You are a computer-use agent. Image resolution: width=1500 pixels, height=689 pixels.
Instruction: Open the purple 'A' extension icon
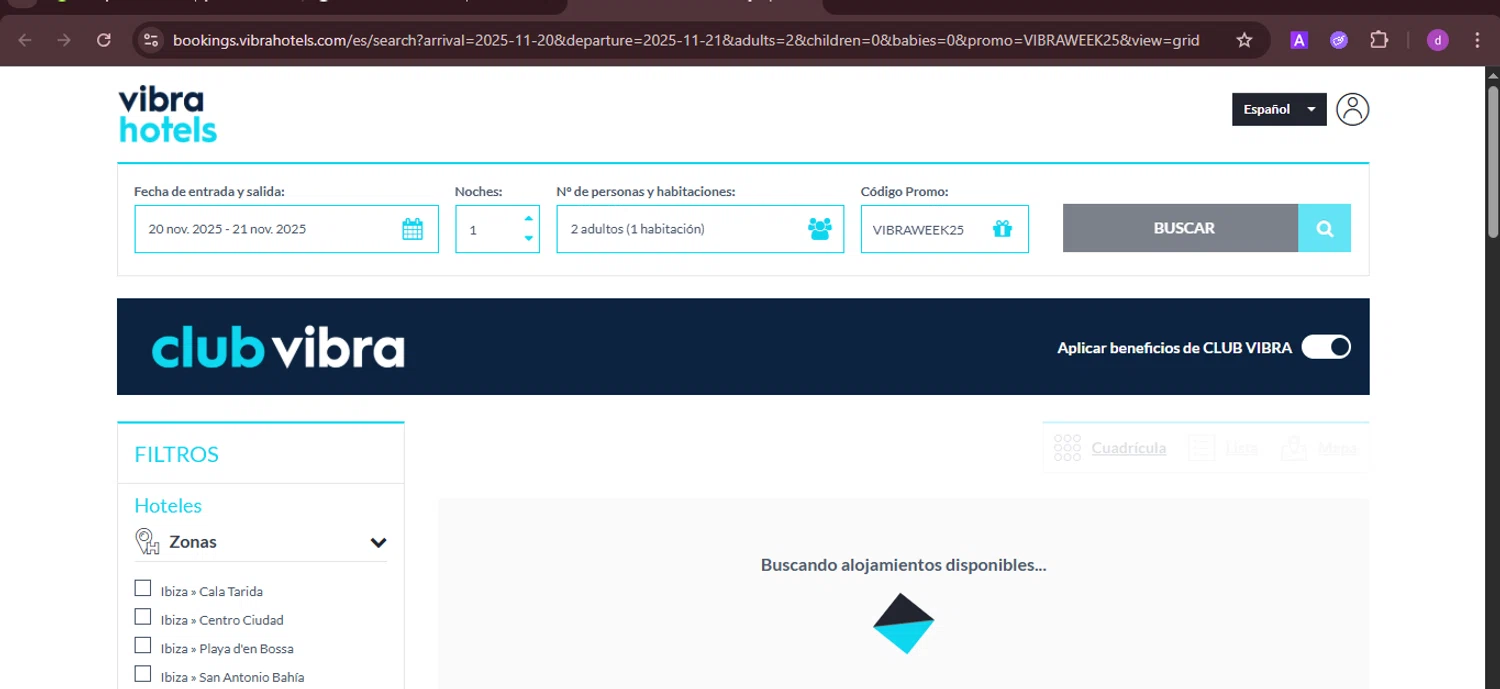point(1299,40)
